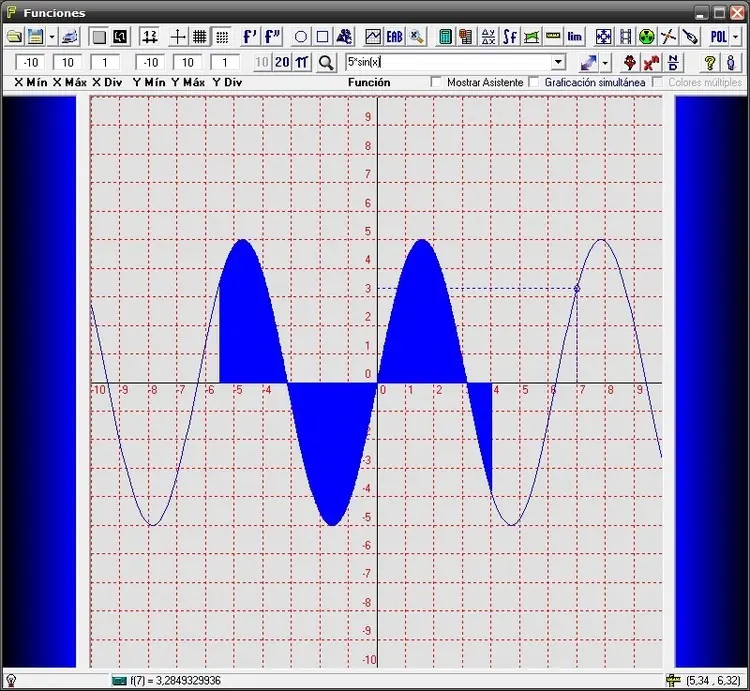
Task: Select the yellow ruler measure tool
Action: (x=553, y=36)
